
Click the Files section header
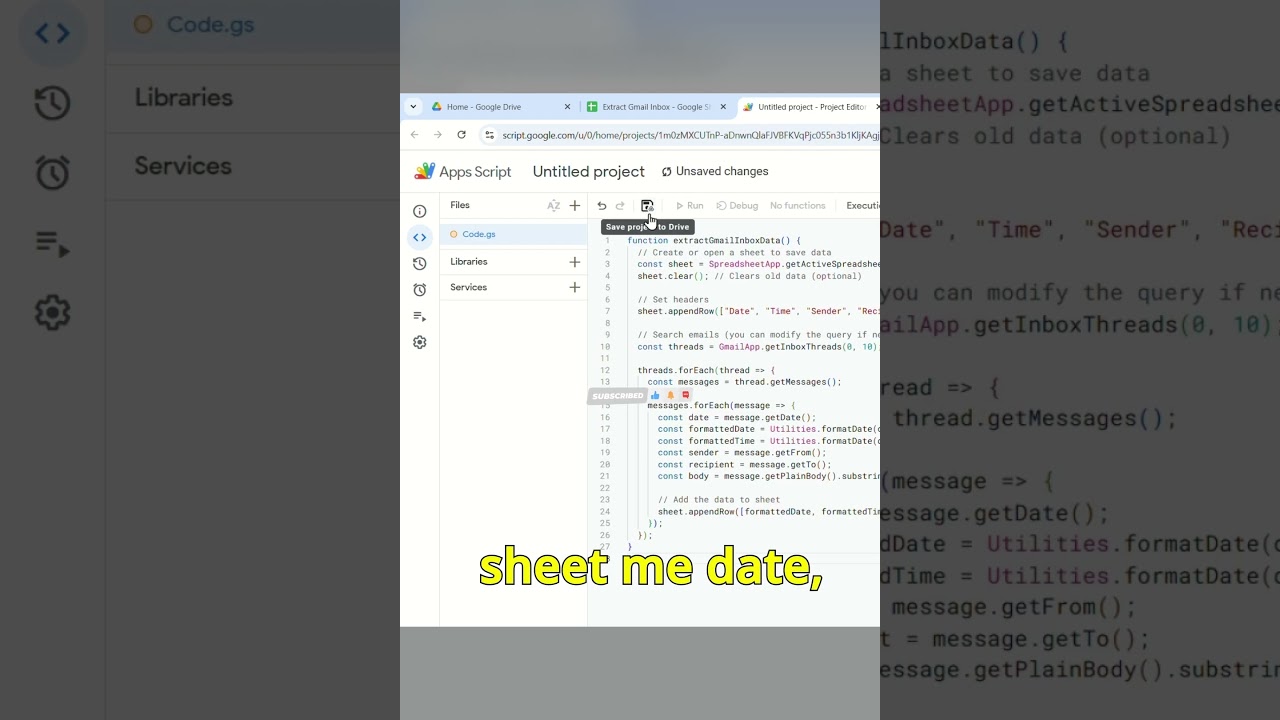(460, 205)
